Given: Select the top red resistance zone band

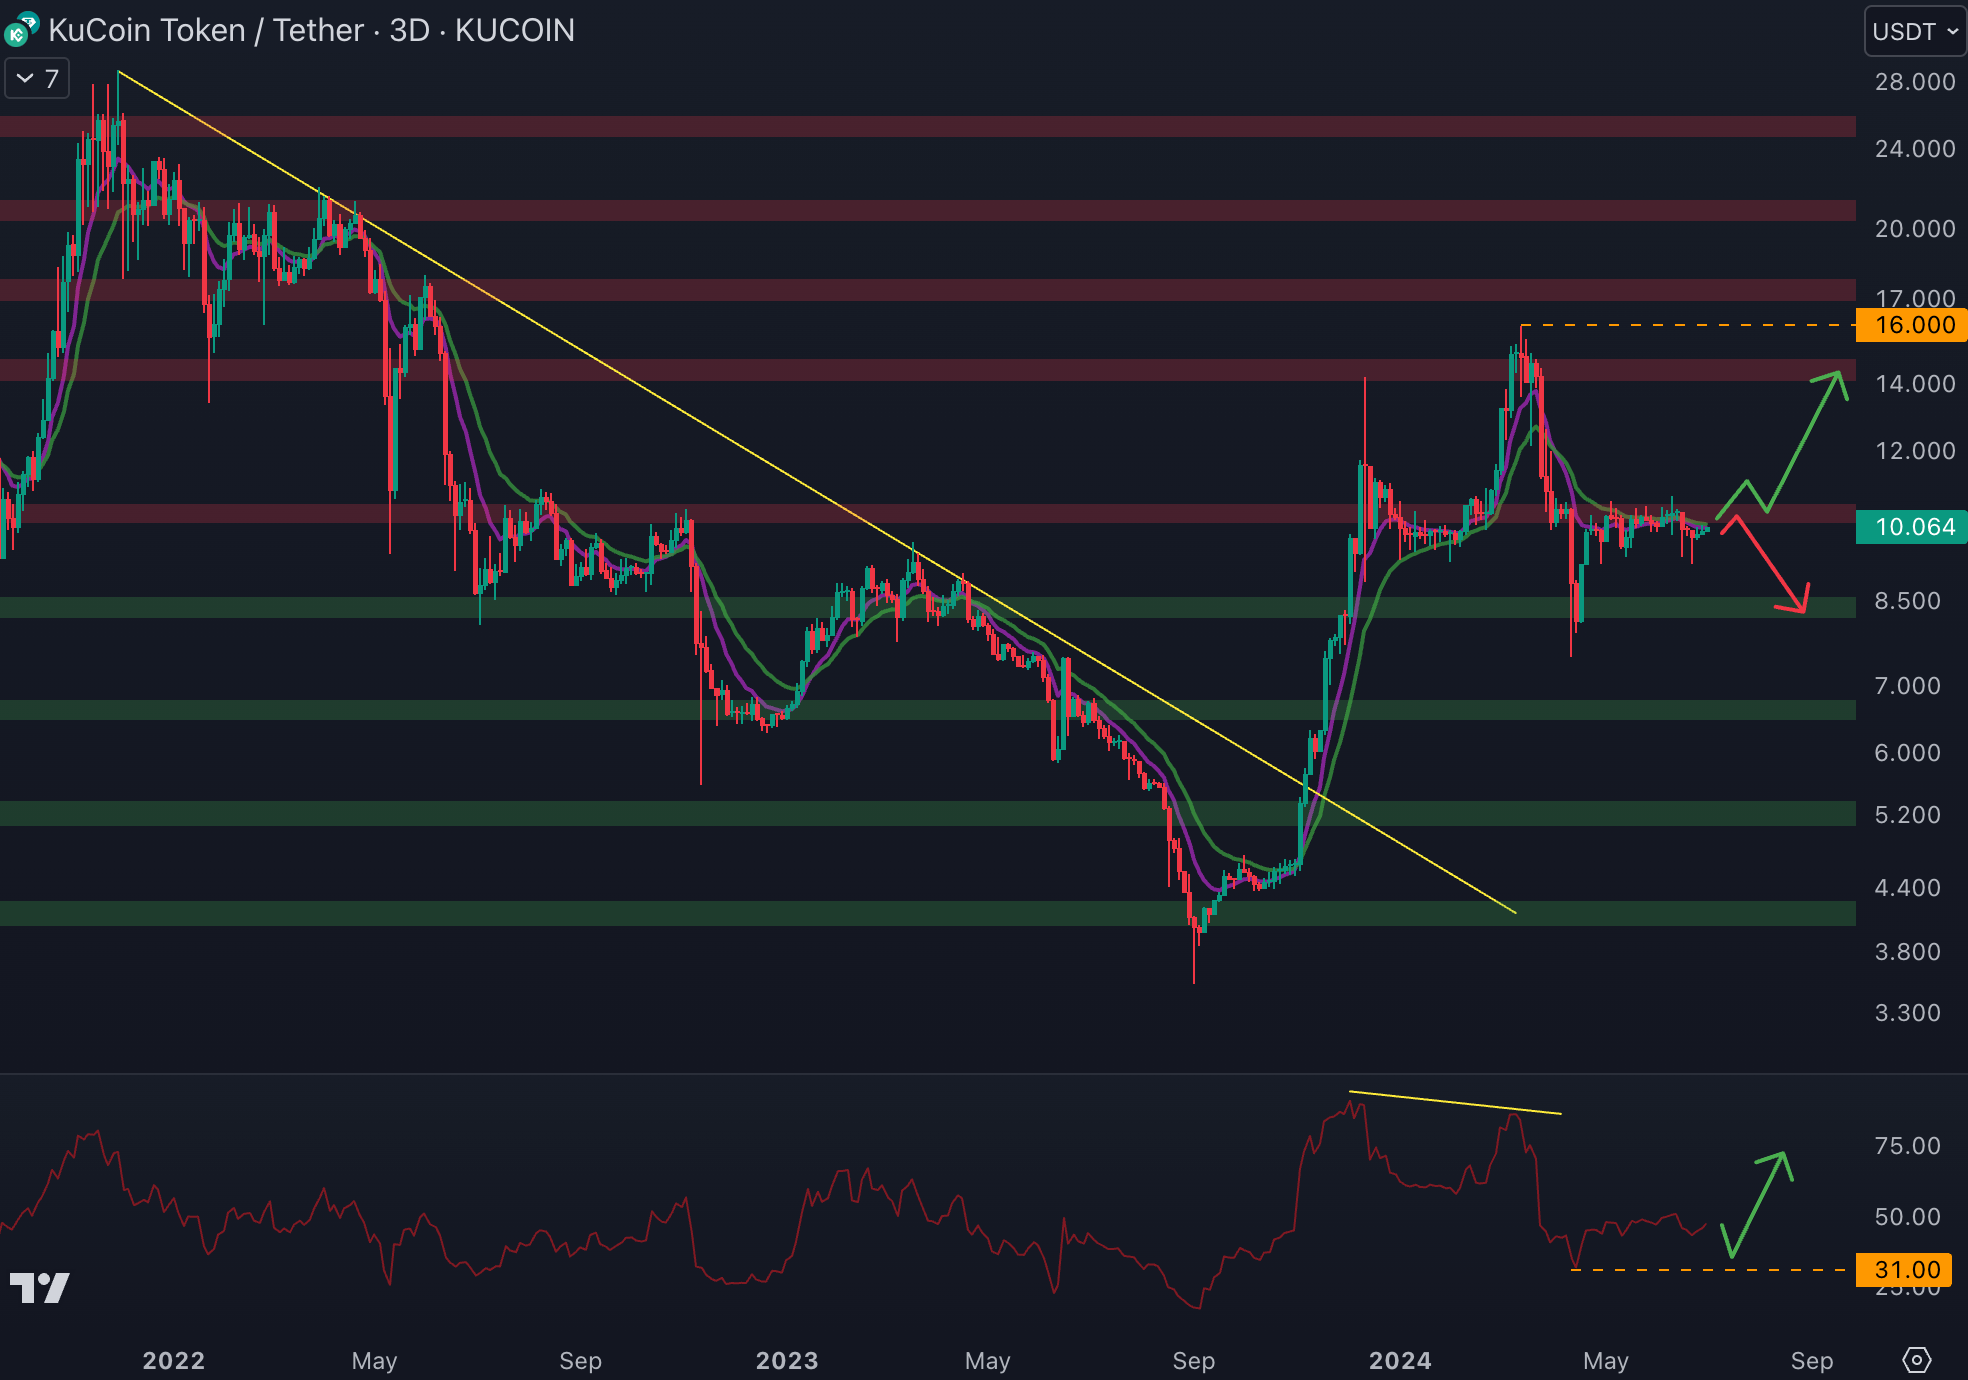Looking at the screenshot, I should (x=900, y=127).
